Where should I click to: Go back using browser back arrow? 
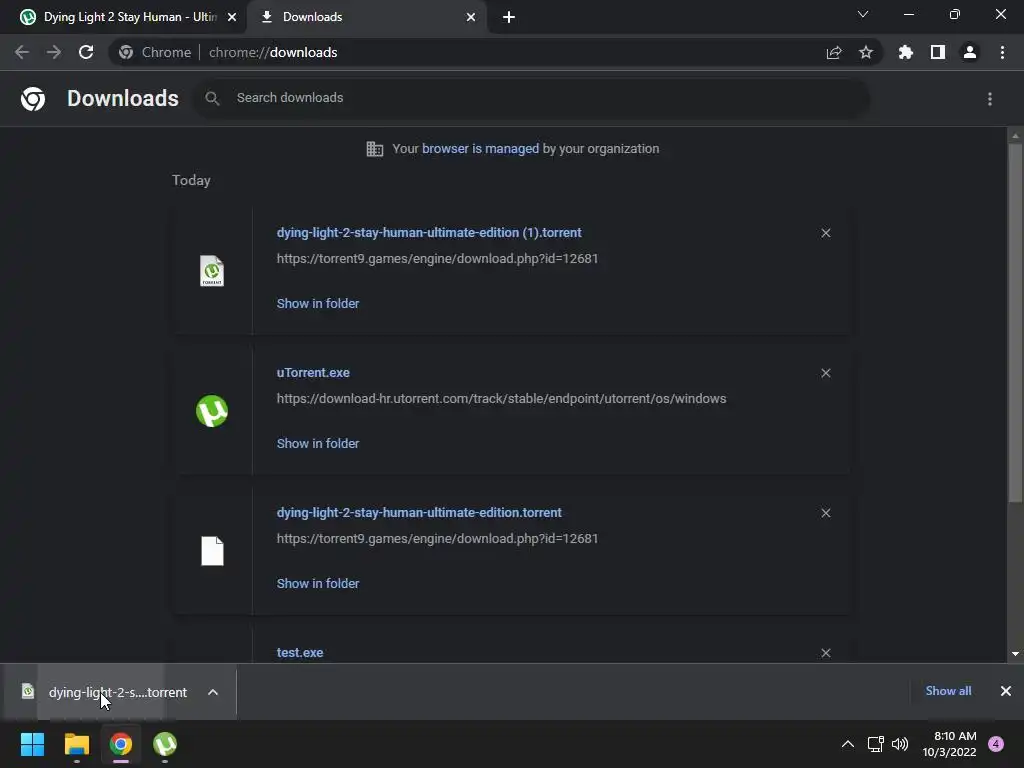coord(22,52)
